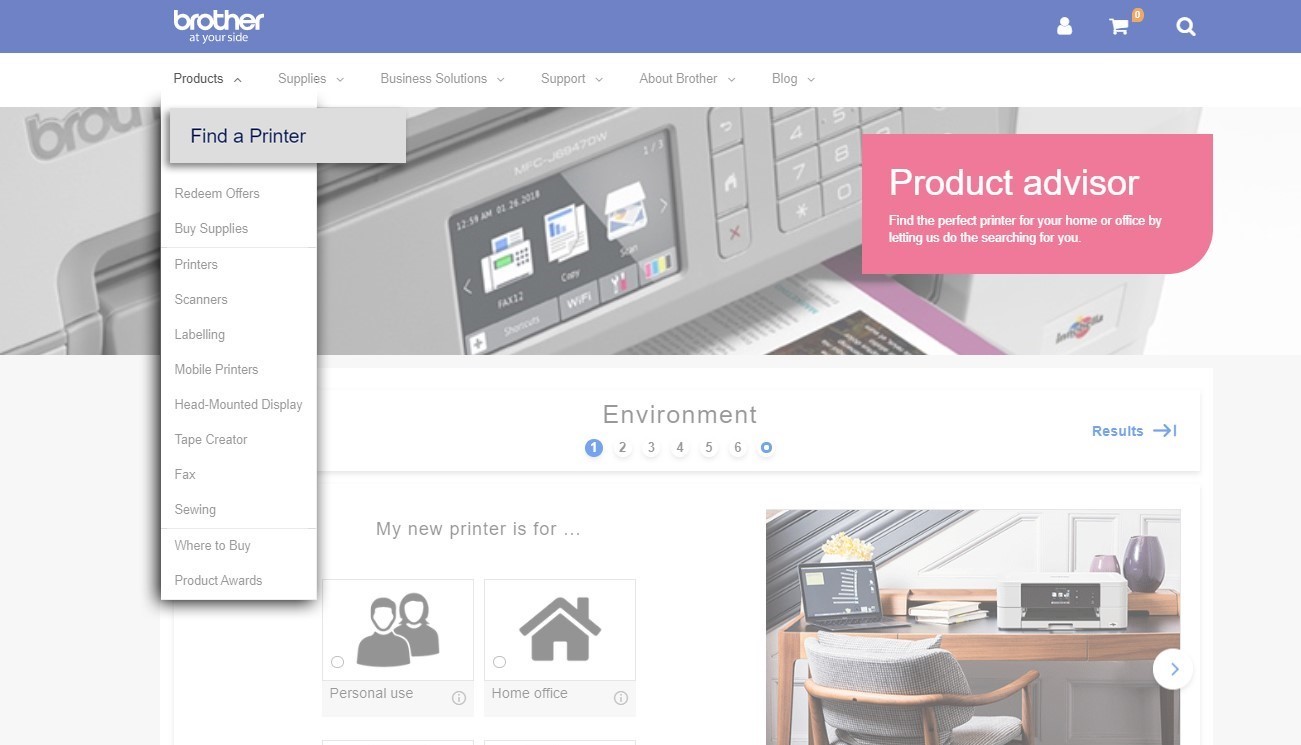Jump to the Results step
The image size is (1301, 745).
coord(1134,431)
